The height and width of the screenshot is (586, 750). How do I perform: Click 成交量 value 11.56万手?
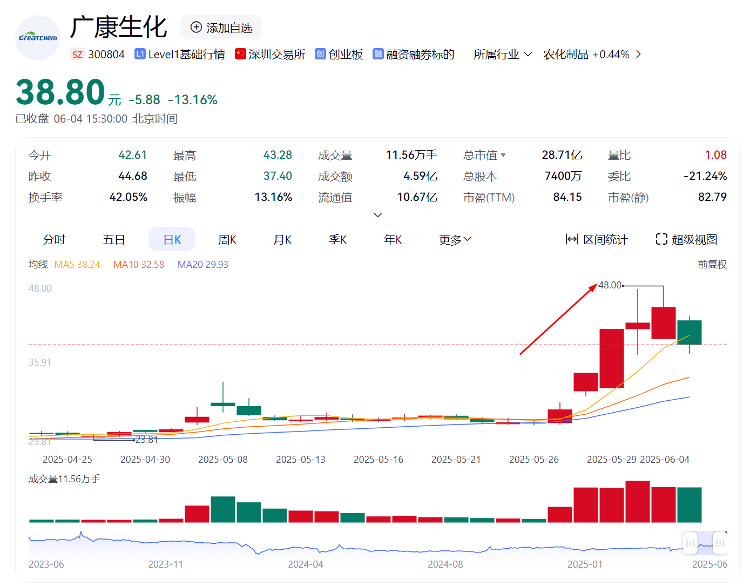tap(411, 155)
